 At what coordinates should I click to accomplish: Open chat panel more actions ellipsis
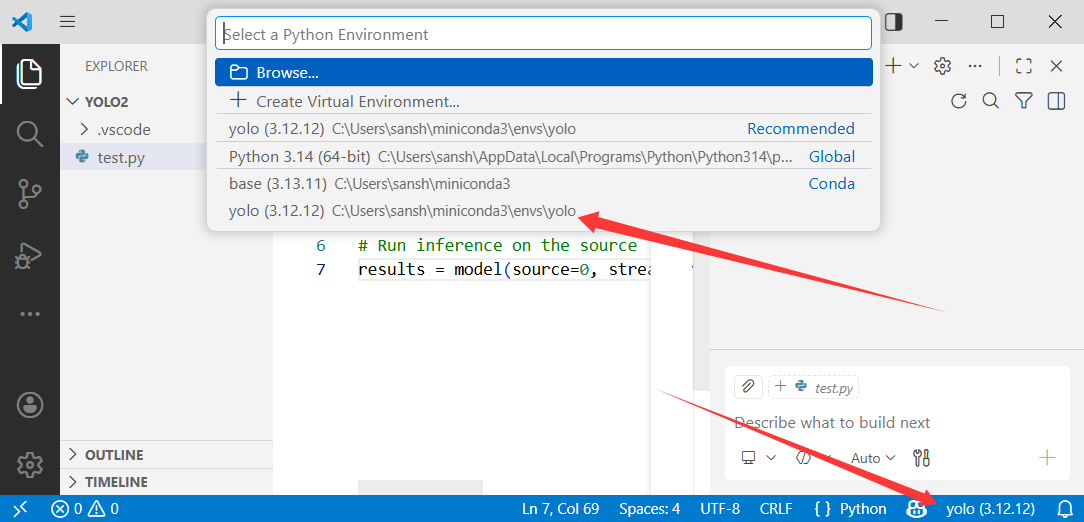pyautogui.click(x=975, y=66)
